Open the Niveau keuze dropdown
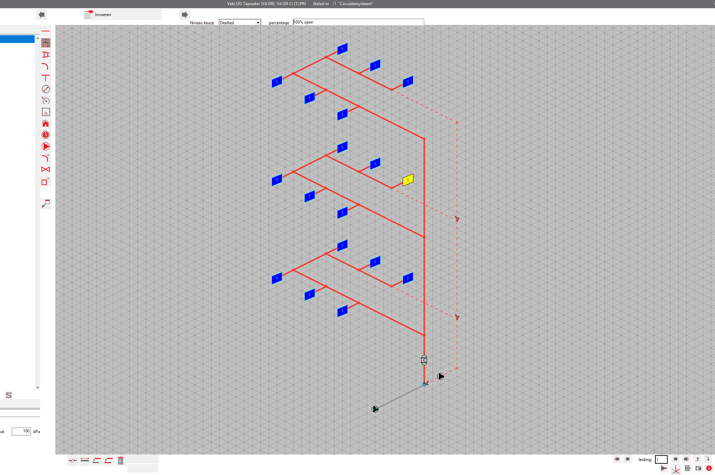Screen dimensions: 715x475 pos(240,22)
